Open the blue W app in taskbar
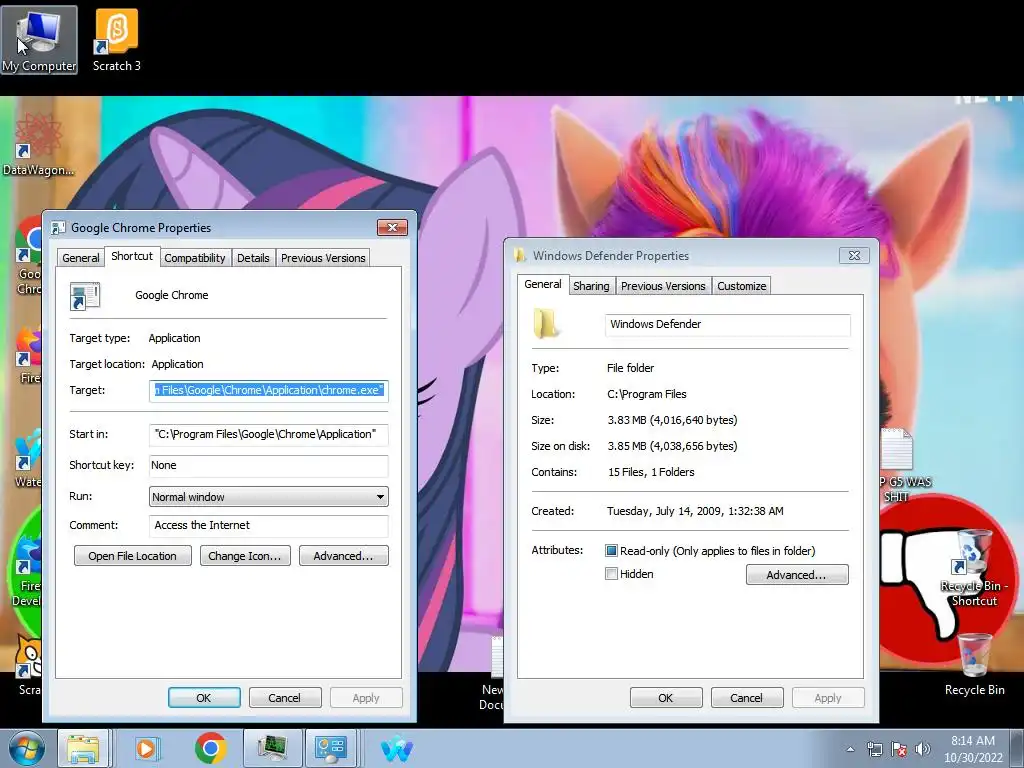 click(x=396, y=748)
